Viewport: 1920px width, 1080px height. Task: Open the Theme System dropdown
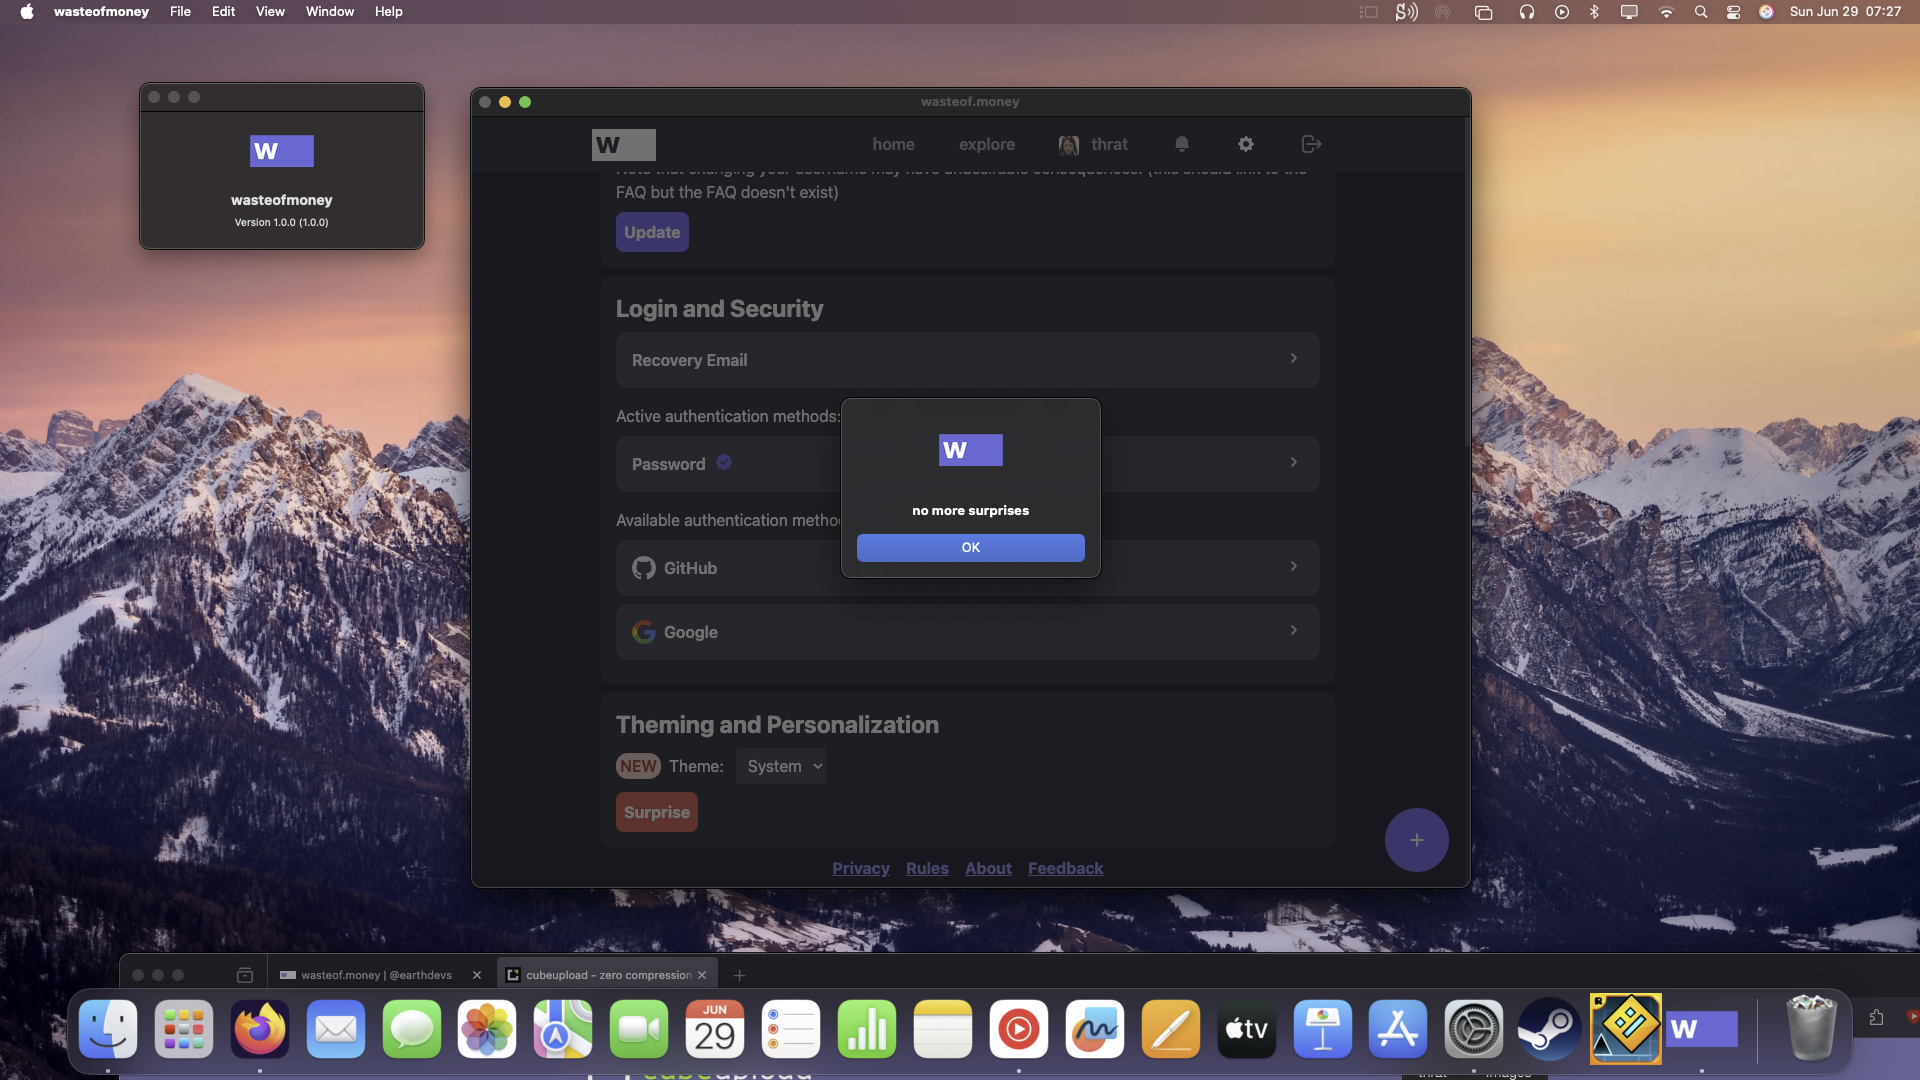pos(781,766)
